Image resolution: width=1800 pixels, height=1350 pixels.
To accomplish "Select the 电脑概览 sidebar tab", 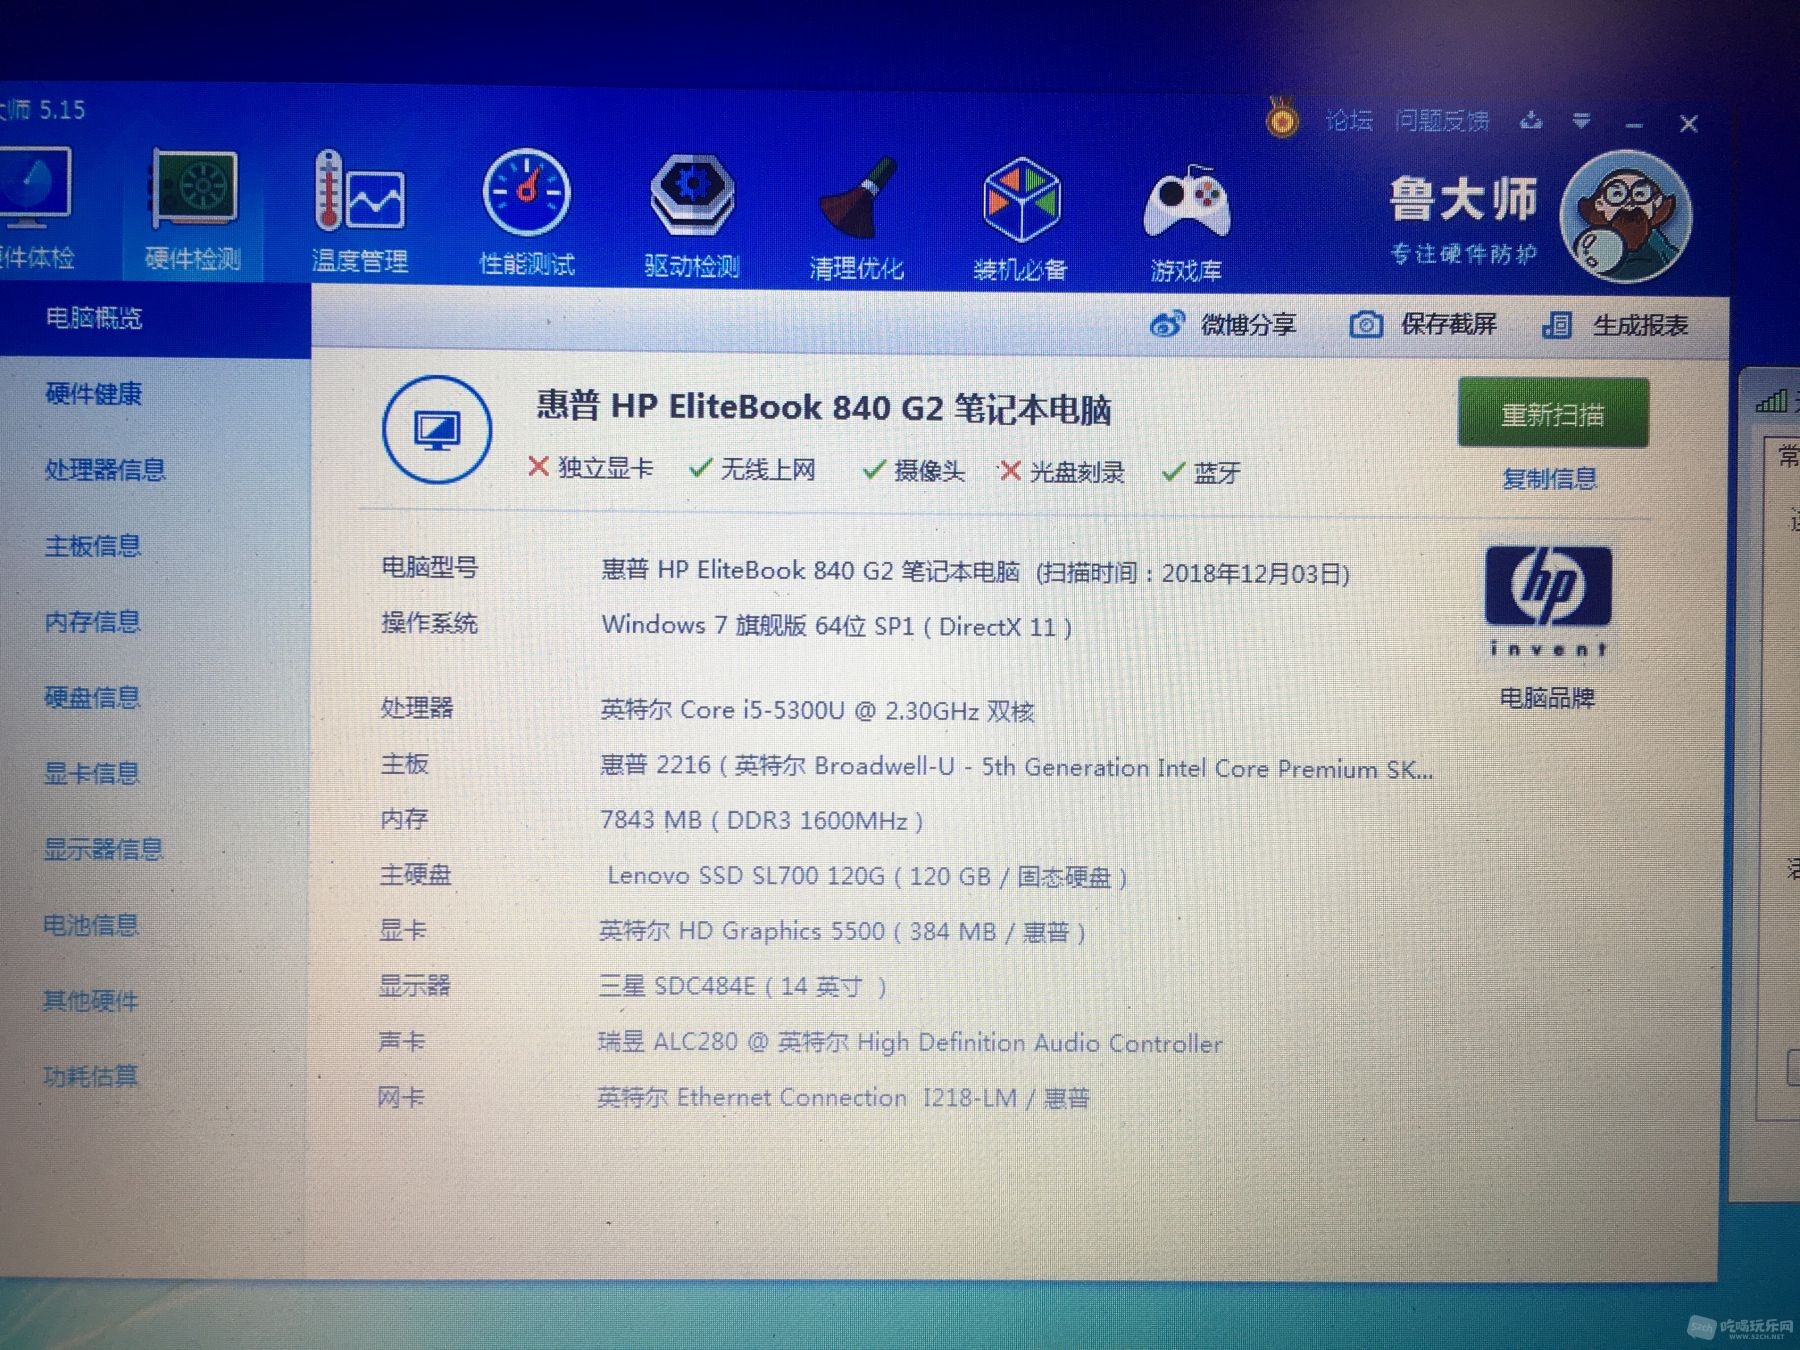I will coord(155,318).
